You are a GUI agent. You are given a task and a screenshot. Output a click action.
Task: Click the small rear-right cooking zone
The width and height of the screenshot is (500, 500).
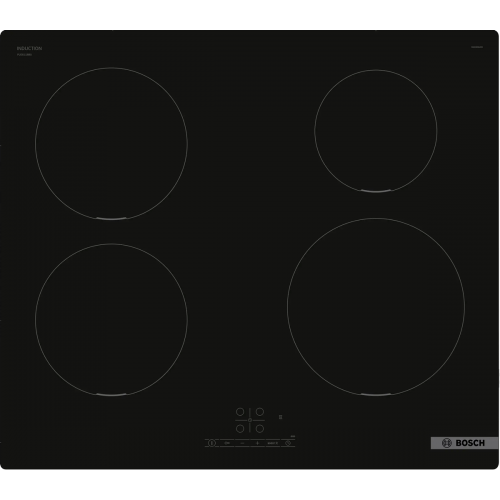(x=376, y=131)
